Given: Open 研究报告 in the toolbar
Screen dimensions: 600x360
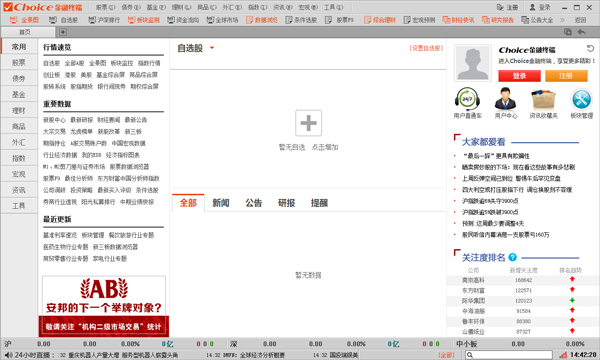Looking at the screenshot, I should [x=498, y=20].
